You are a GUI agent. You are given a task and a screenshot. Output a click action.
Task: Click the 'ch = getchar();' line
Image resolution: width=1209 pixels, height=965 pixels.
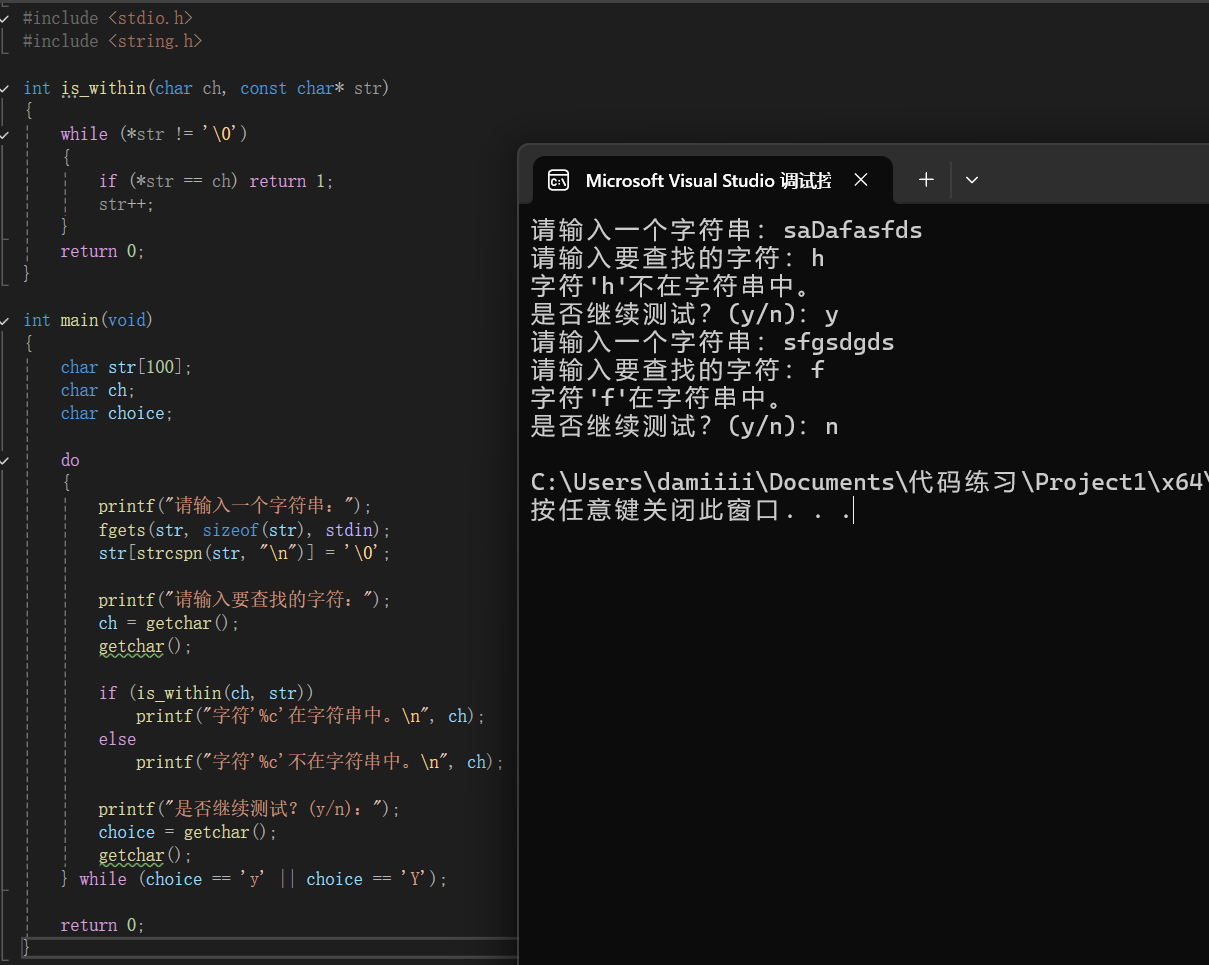point(169,623)
